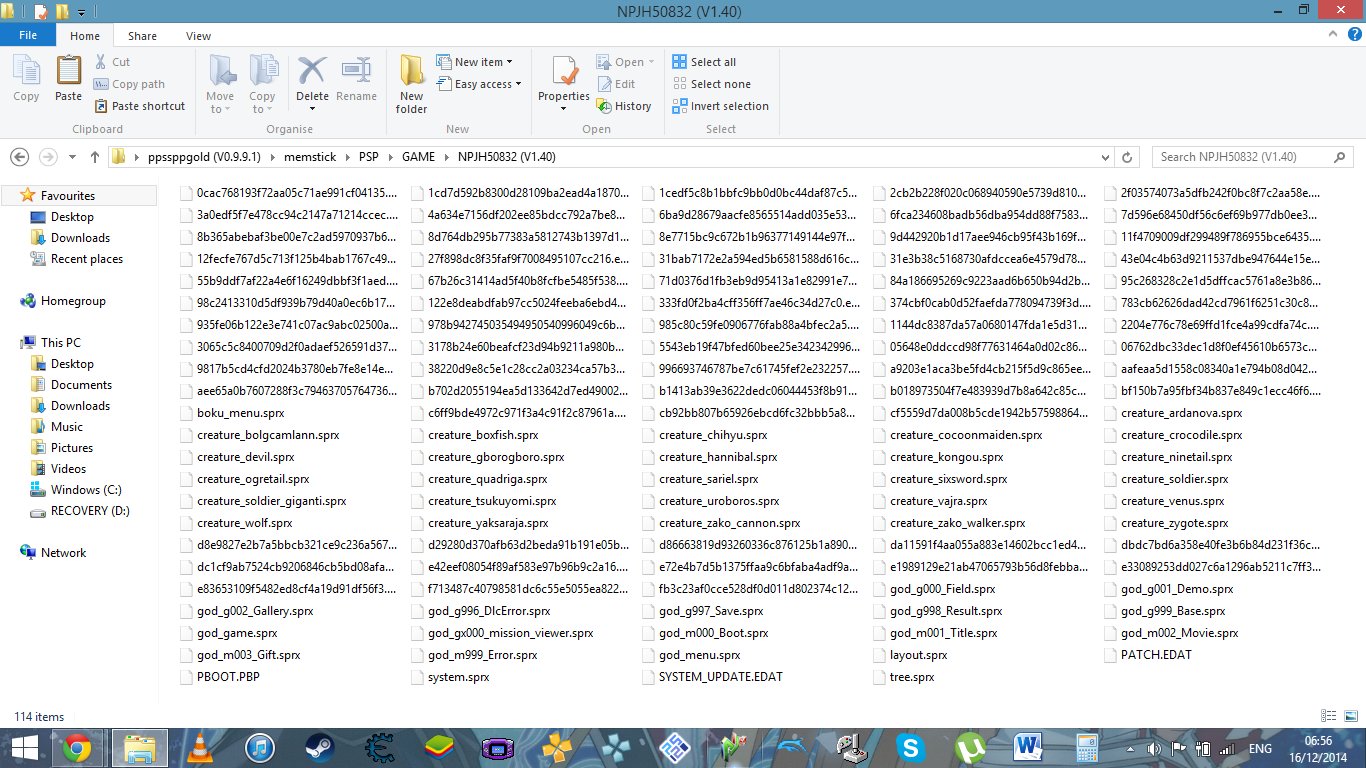The height and width of the screenshot is (768, 1366).
Task: Open the View ribbon tab
Action: pyautogui.click(x=198, y=36)
